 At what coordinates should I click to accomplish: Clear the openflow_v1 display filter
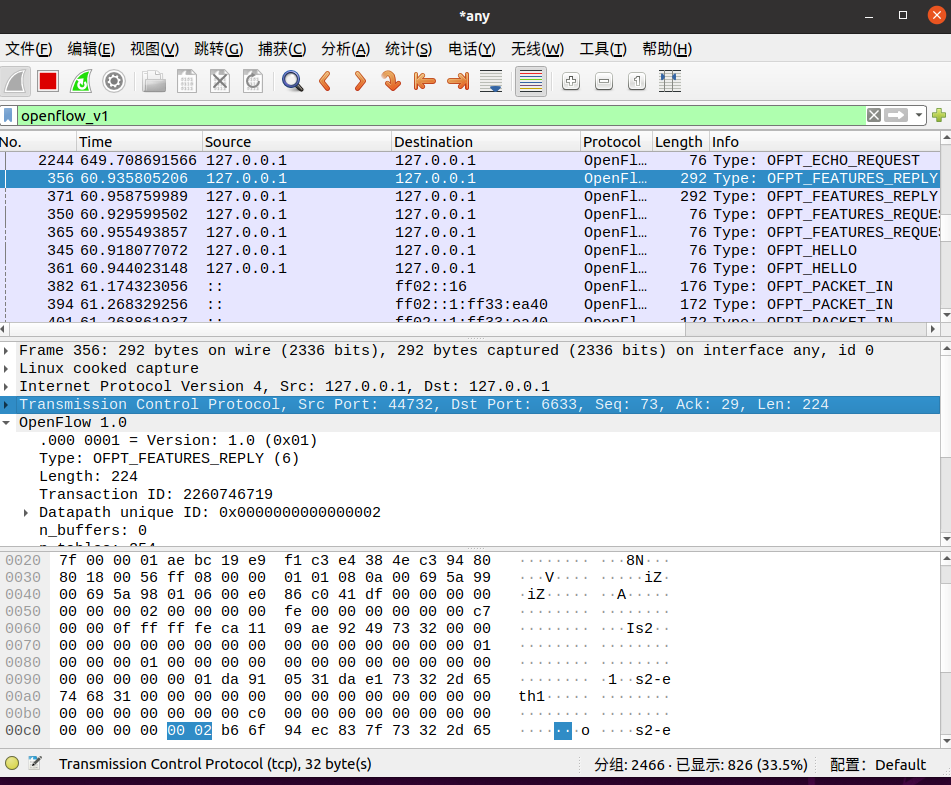(x=873, y=115)
